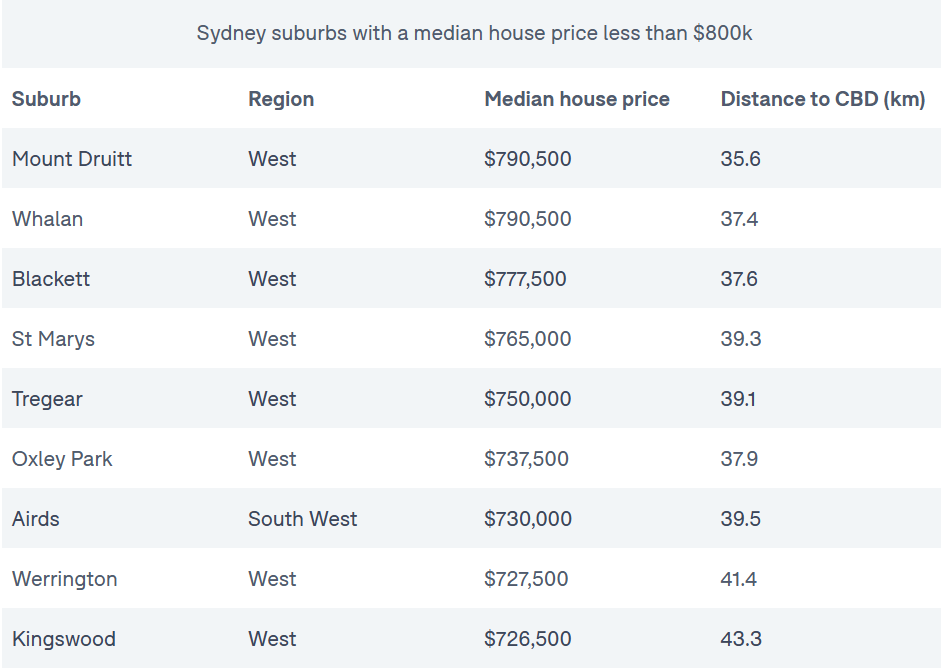
Task: Click the Suburb column header
Action: click(46, 98)
